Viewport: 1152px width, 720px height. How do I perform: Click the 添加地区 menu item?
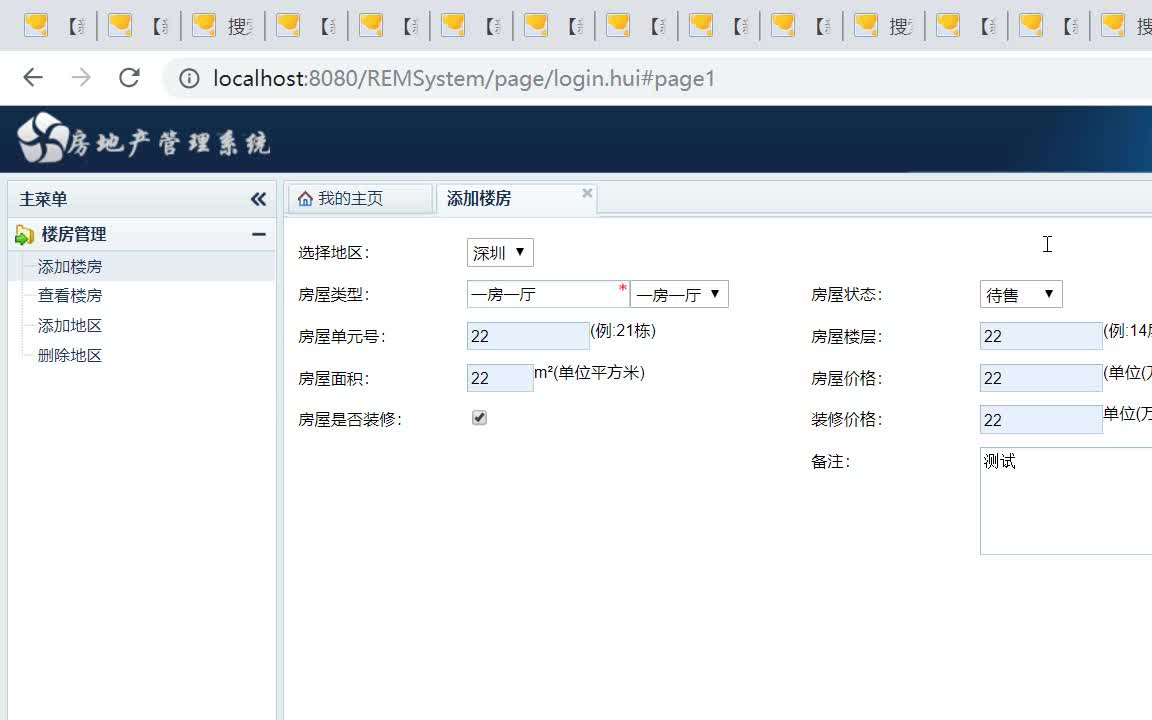click(x=69, y=325)
